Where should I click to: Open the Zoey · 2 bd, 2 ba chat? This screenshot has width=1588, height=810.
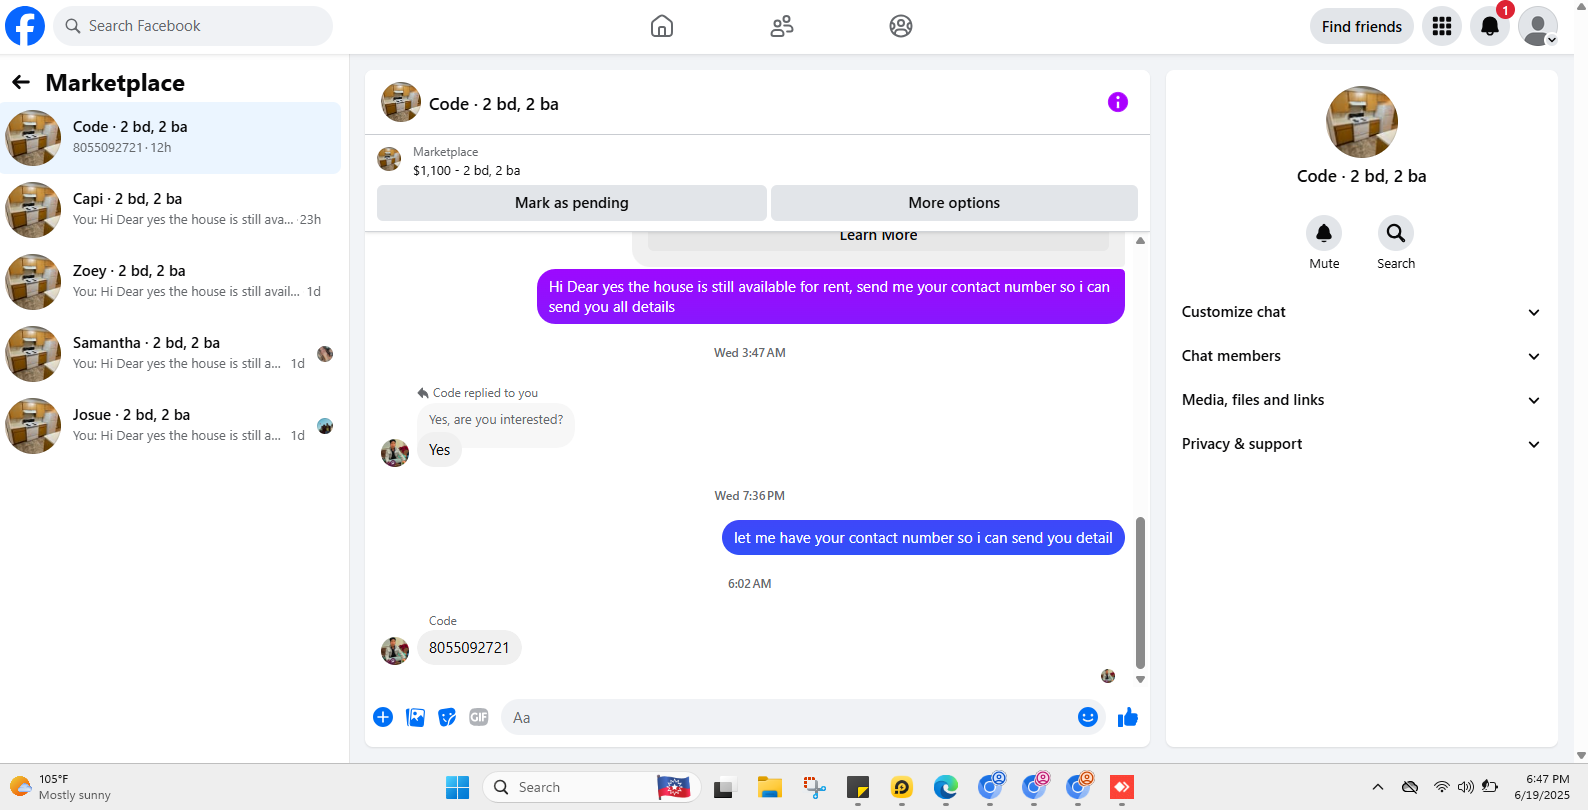point(171,282)
